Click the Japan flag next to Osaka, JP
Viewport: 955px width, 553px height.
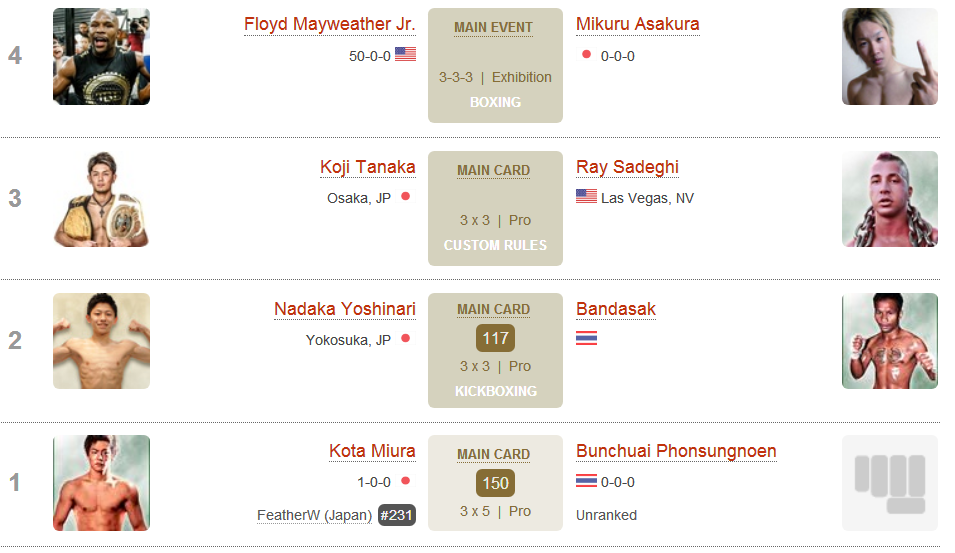click(x=406, y=196)
